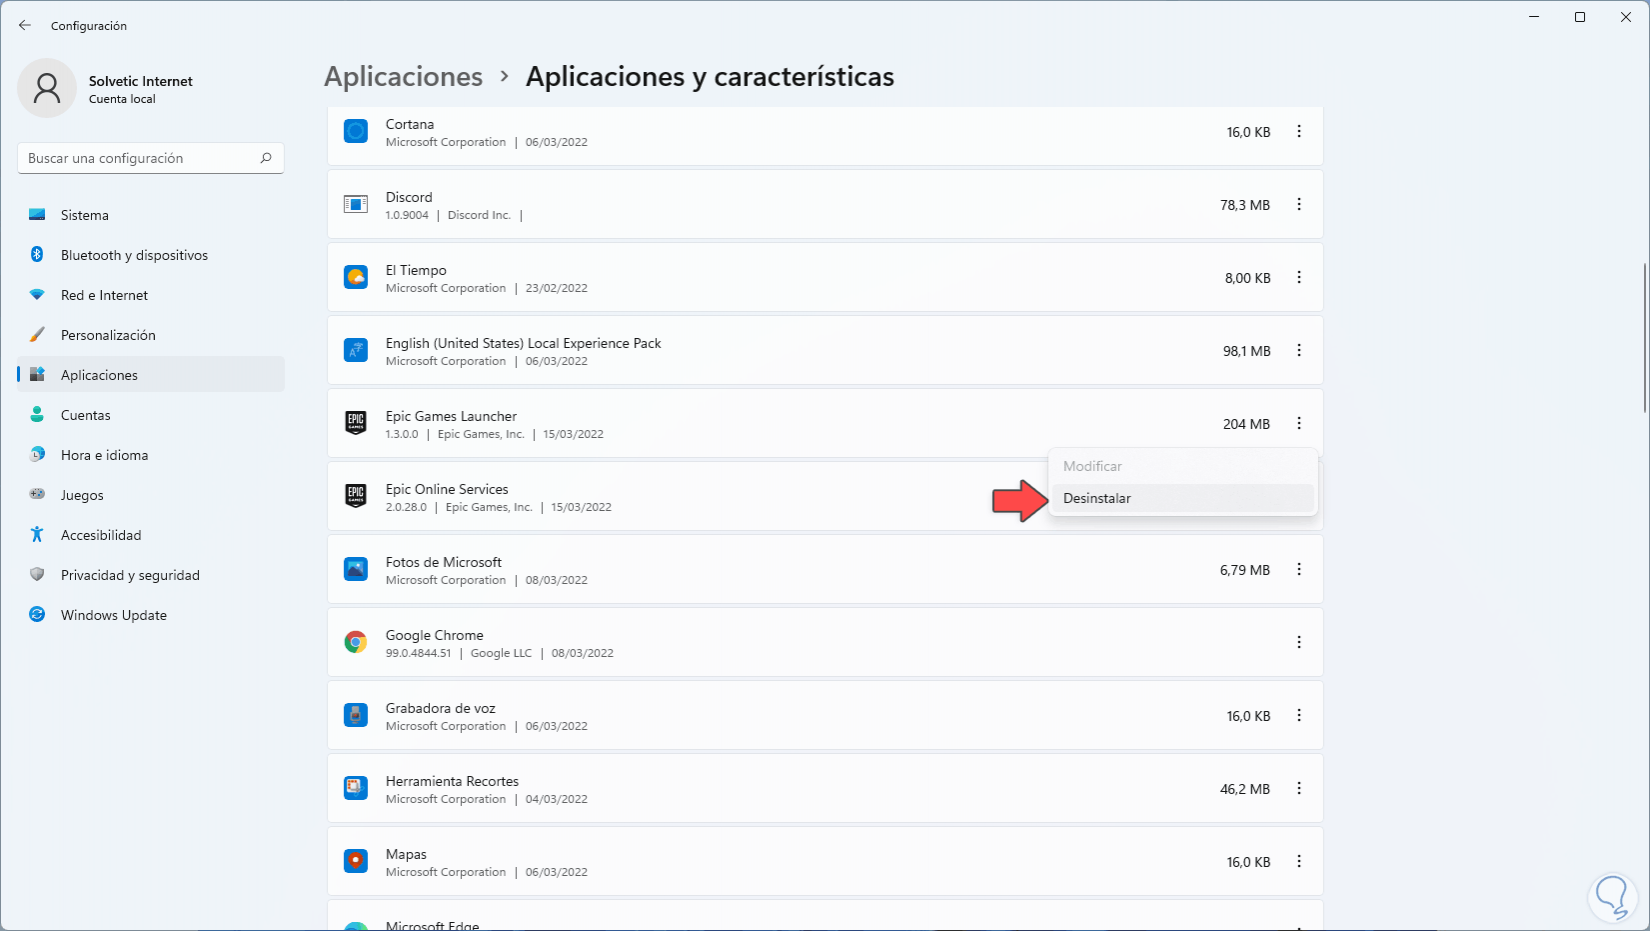1650x931 pixels.
Task: Open Personalización settings
Action: point(151,335)
